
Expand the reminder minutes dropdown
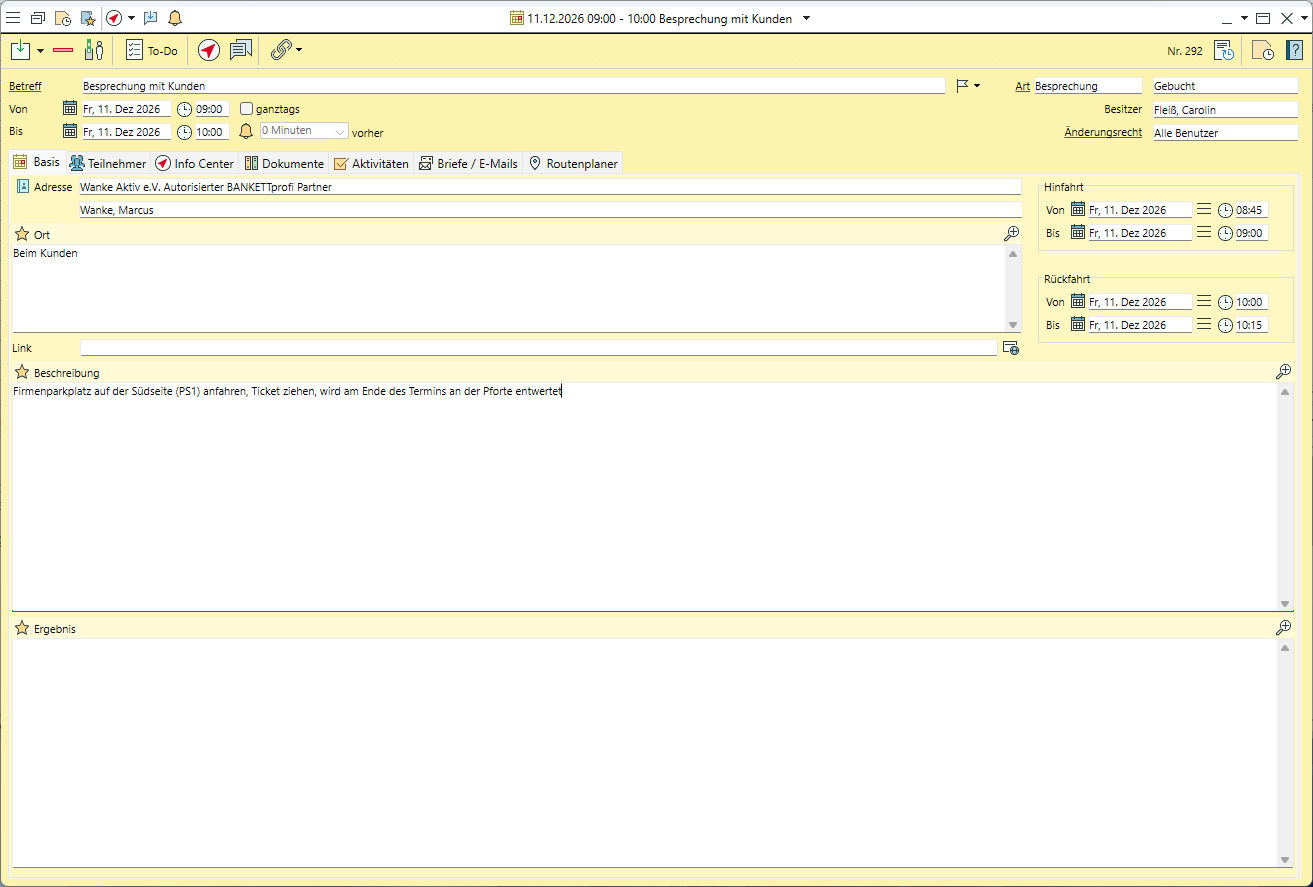[340, 132]
